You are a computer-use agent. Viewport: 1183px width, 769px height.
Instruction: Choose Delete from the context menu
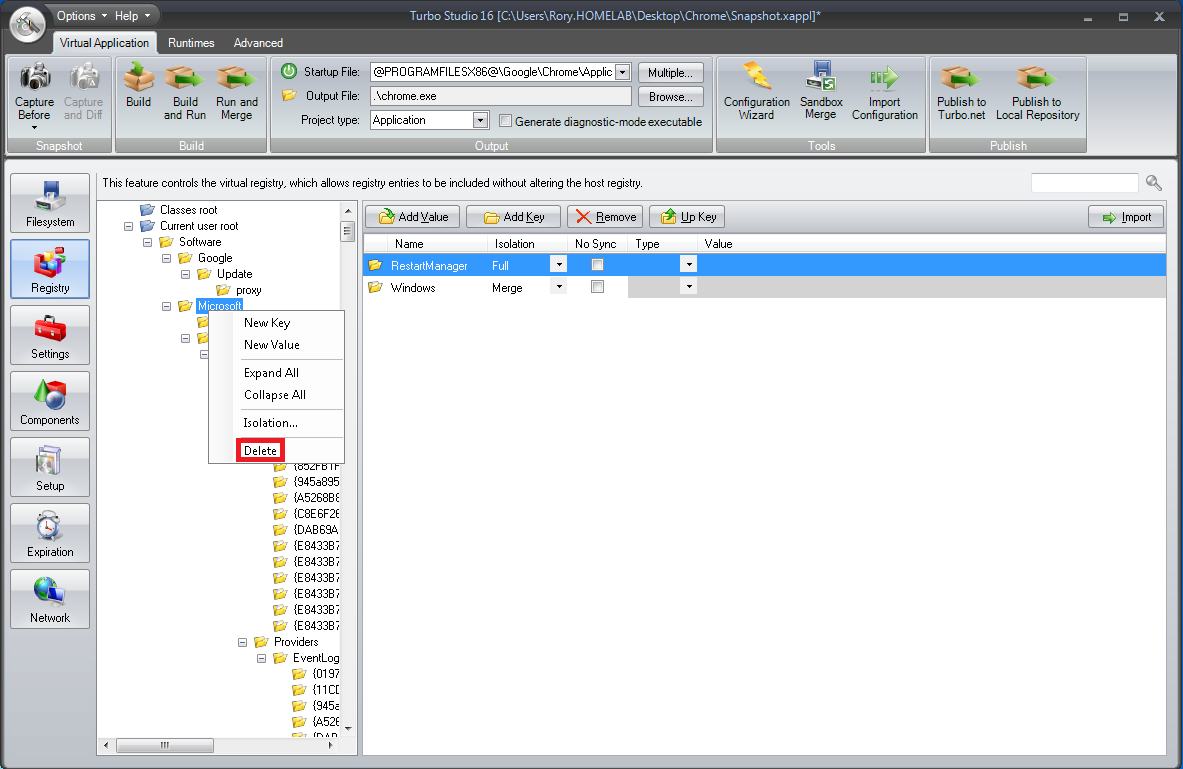259,450
